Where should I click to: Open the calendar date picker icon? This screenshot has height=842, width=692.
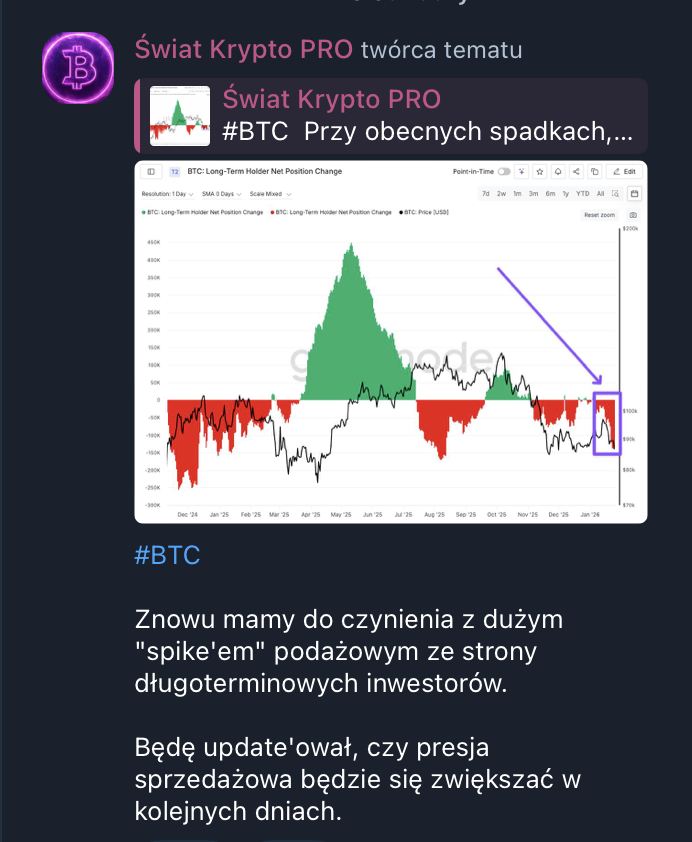coord(634,194)
